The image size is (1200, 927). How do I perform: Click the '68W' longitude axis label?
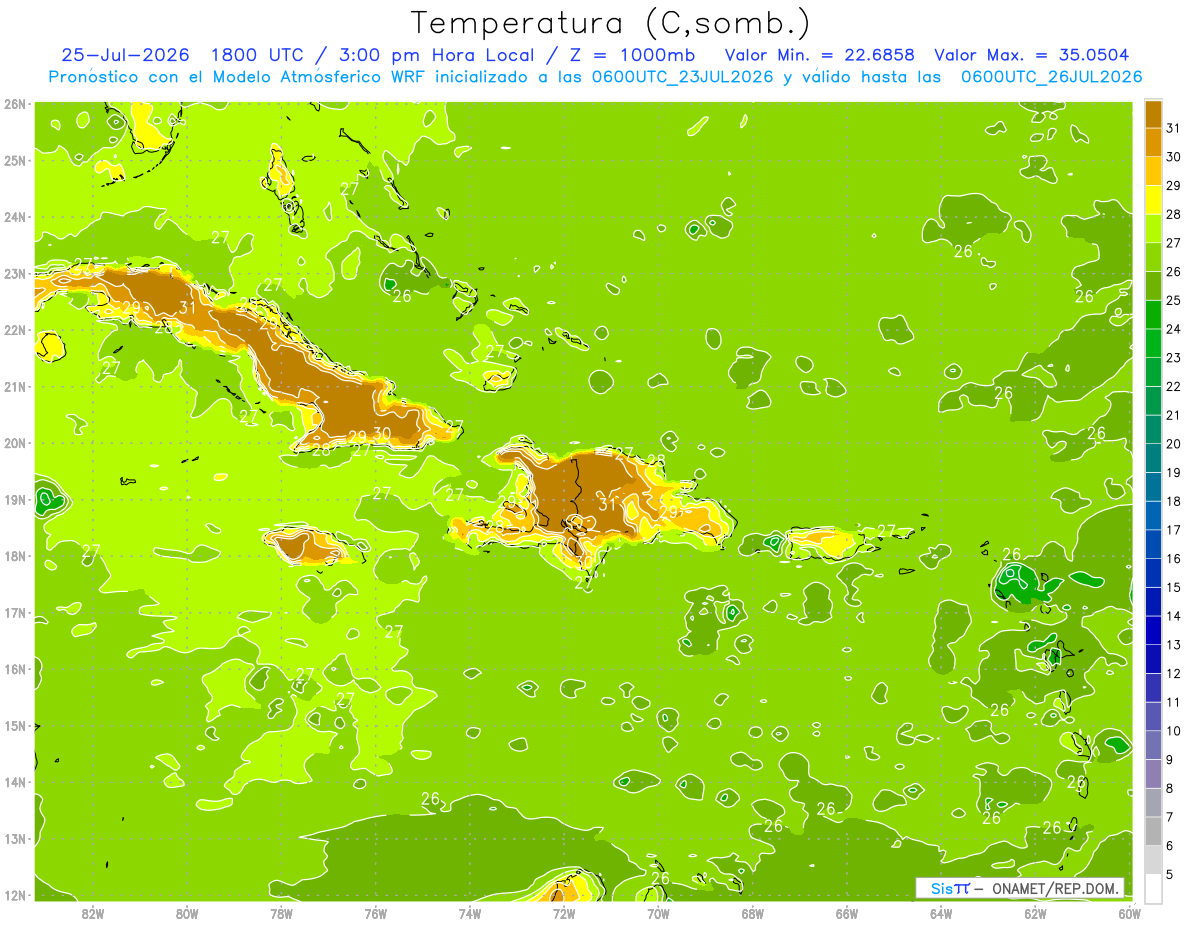coord(753,912)
